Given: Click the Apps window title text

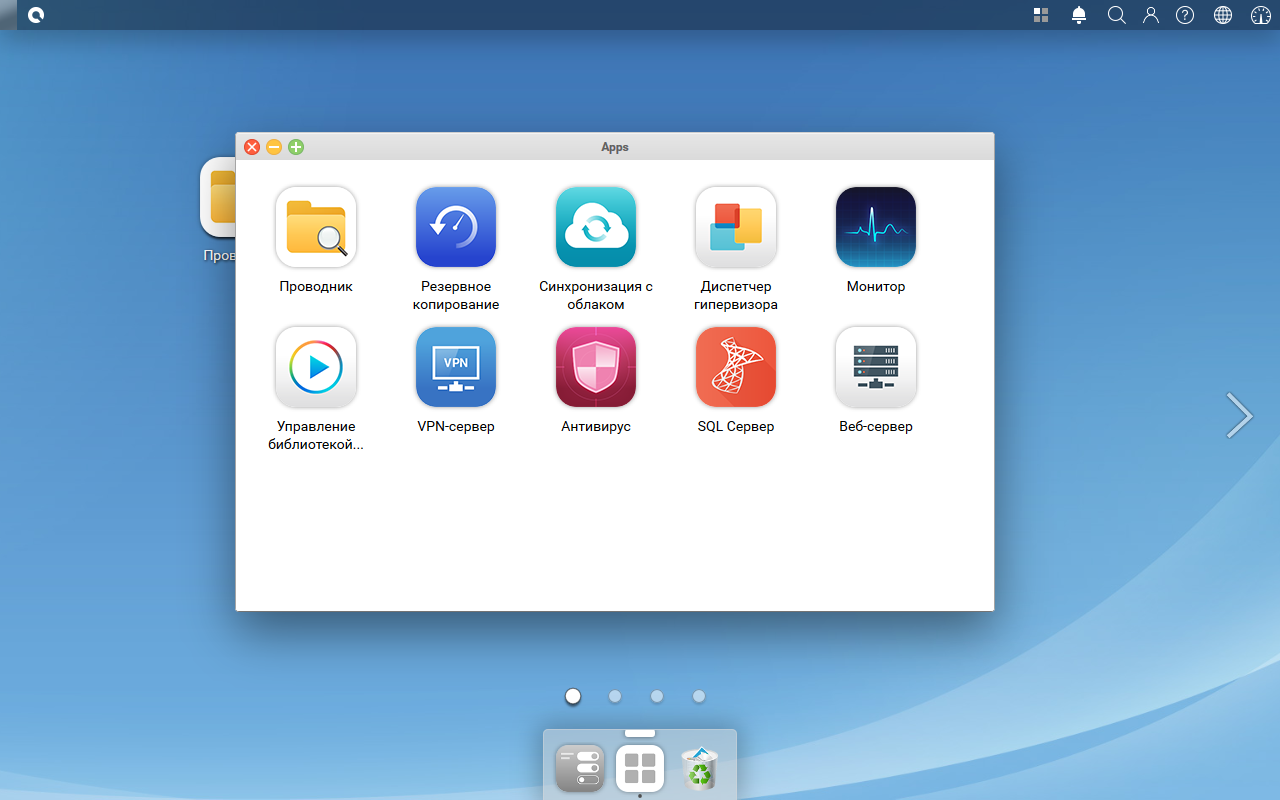Looking at the screenshot, I should (615, 147).
